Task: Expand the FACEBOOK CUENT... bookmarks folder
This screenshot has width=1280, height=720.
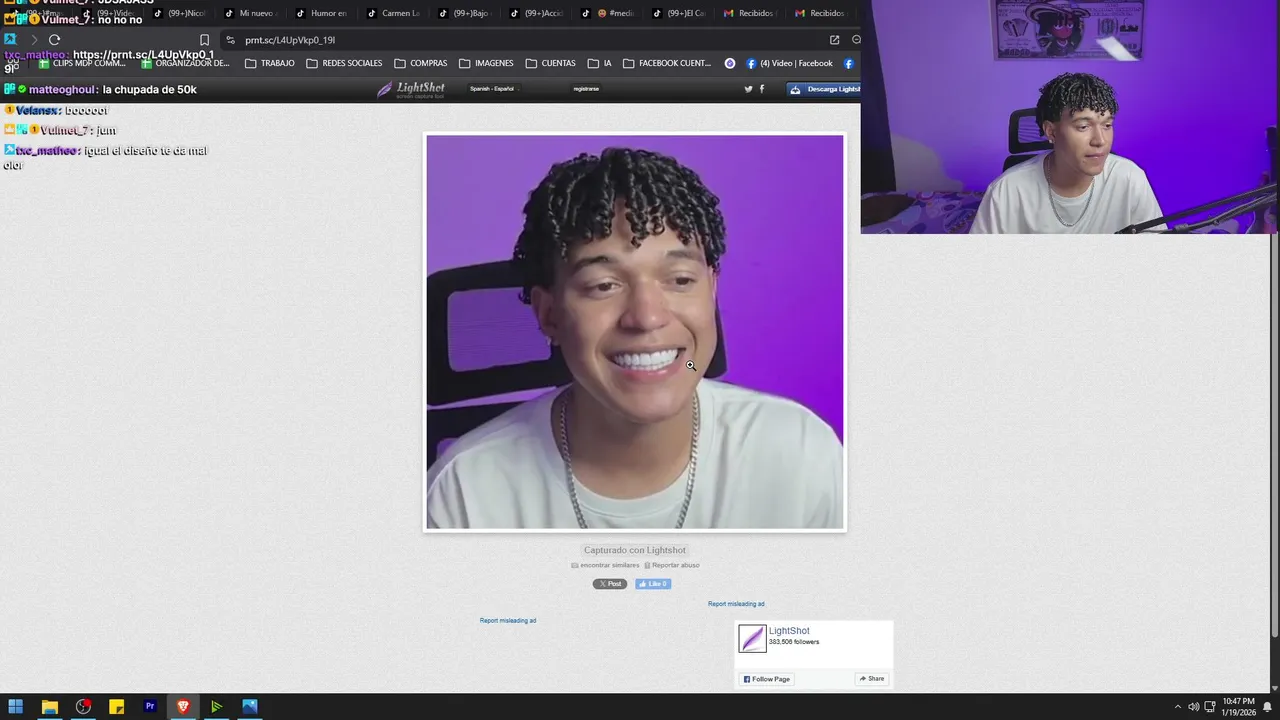Action: 666,63
